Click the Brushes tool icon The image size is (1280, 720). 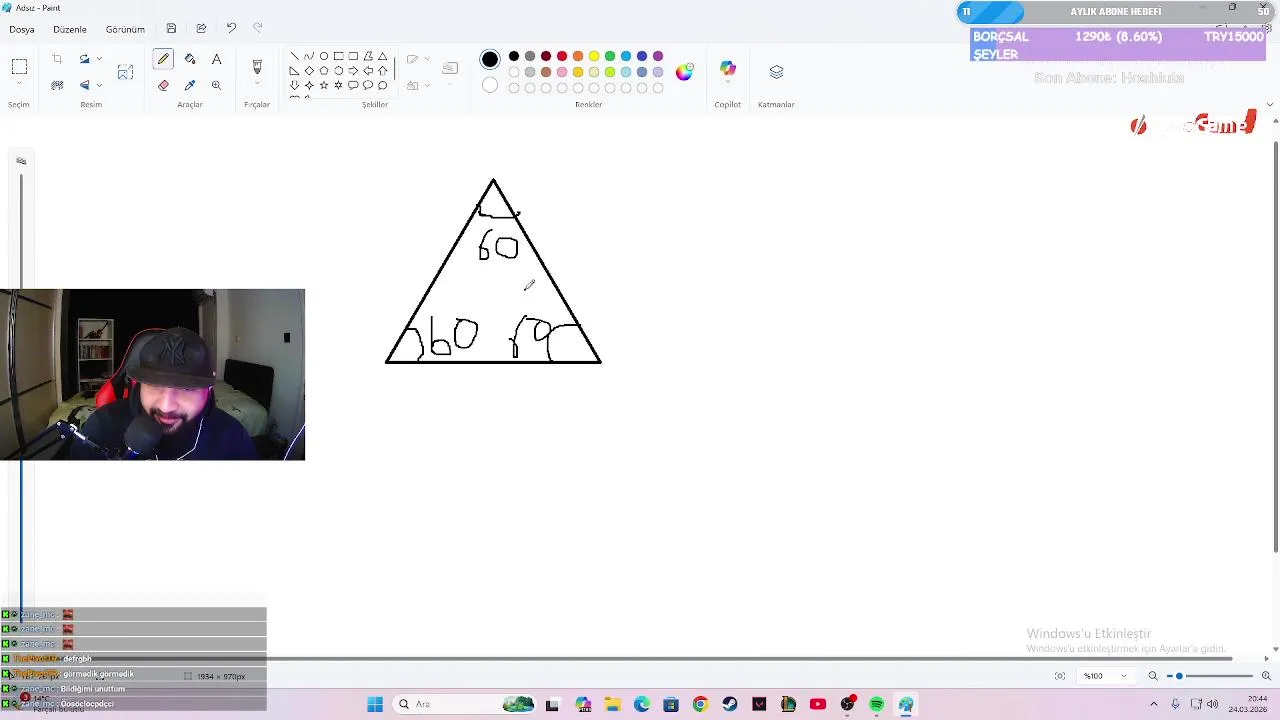tap(257, 67)
